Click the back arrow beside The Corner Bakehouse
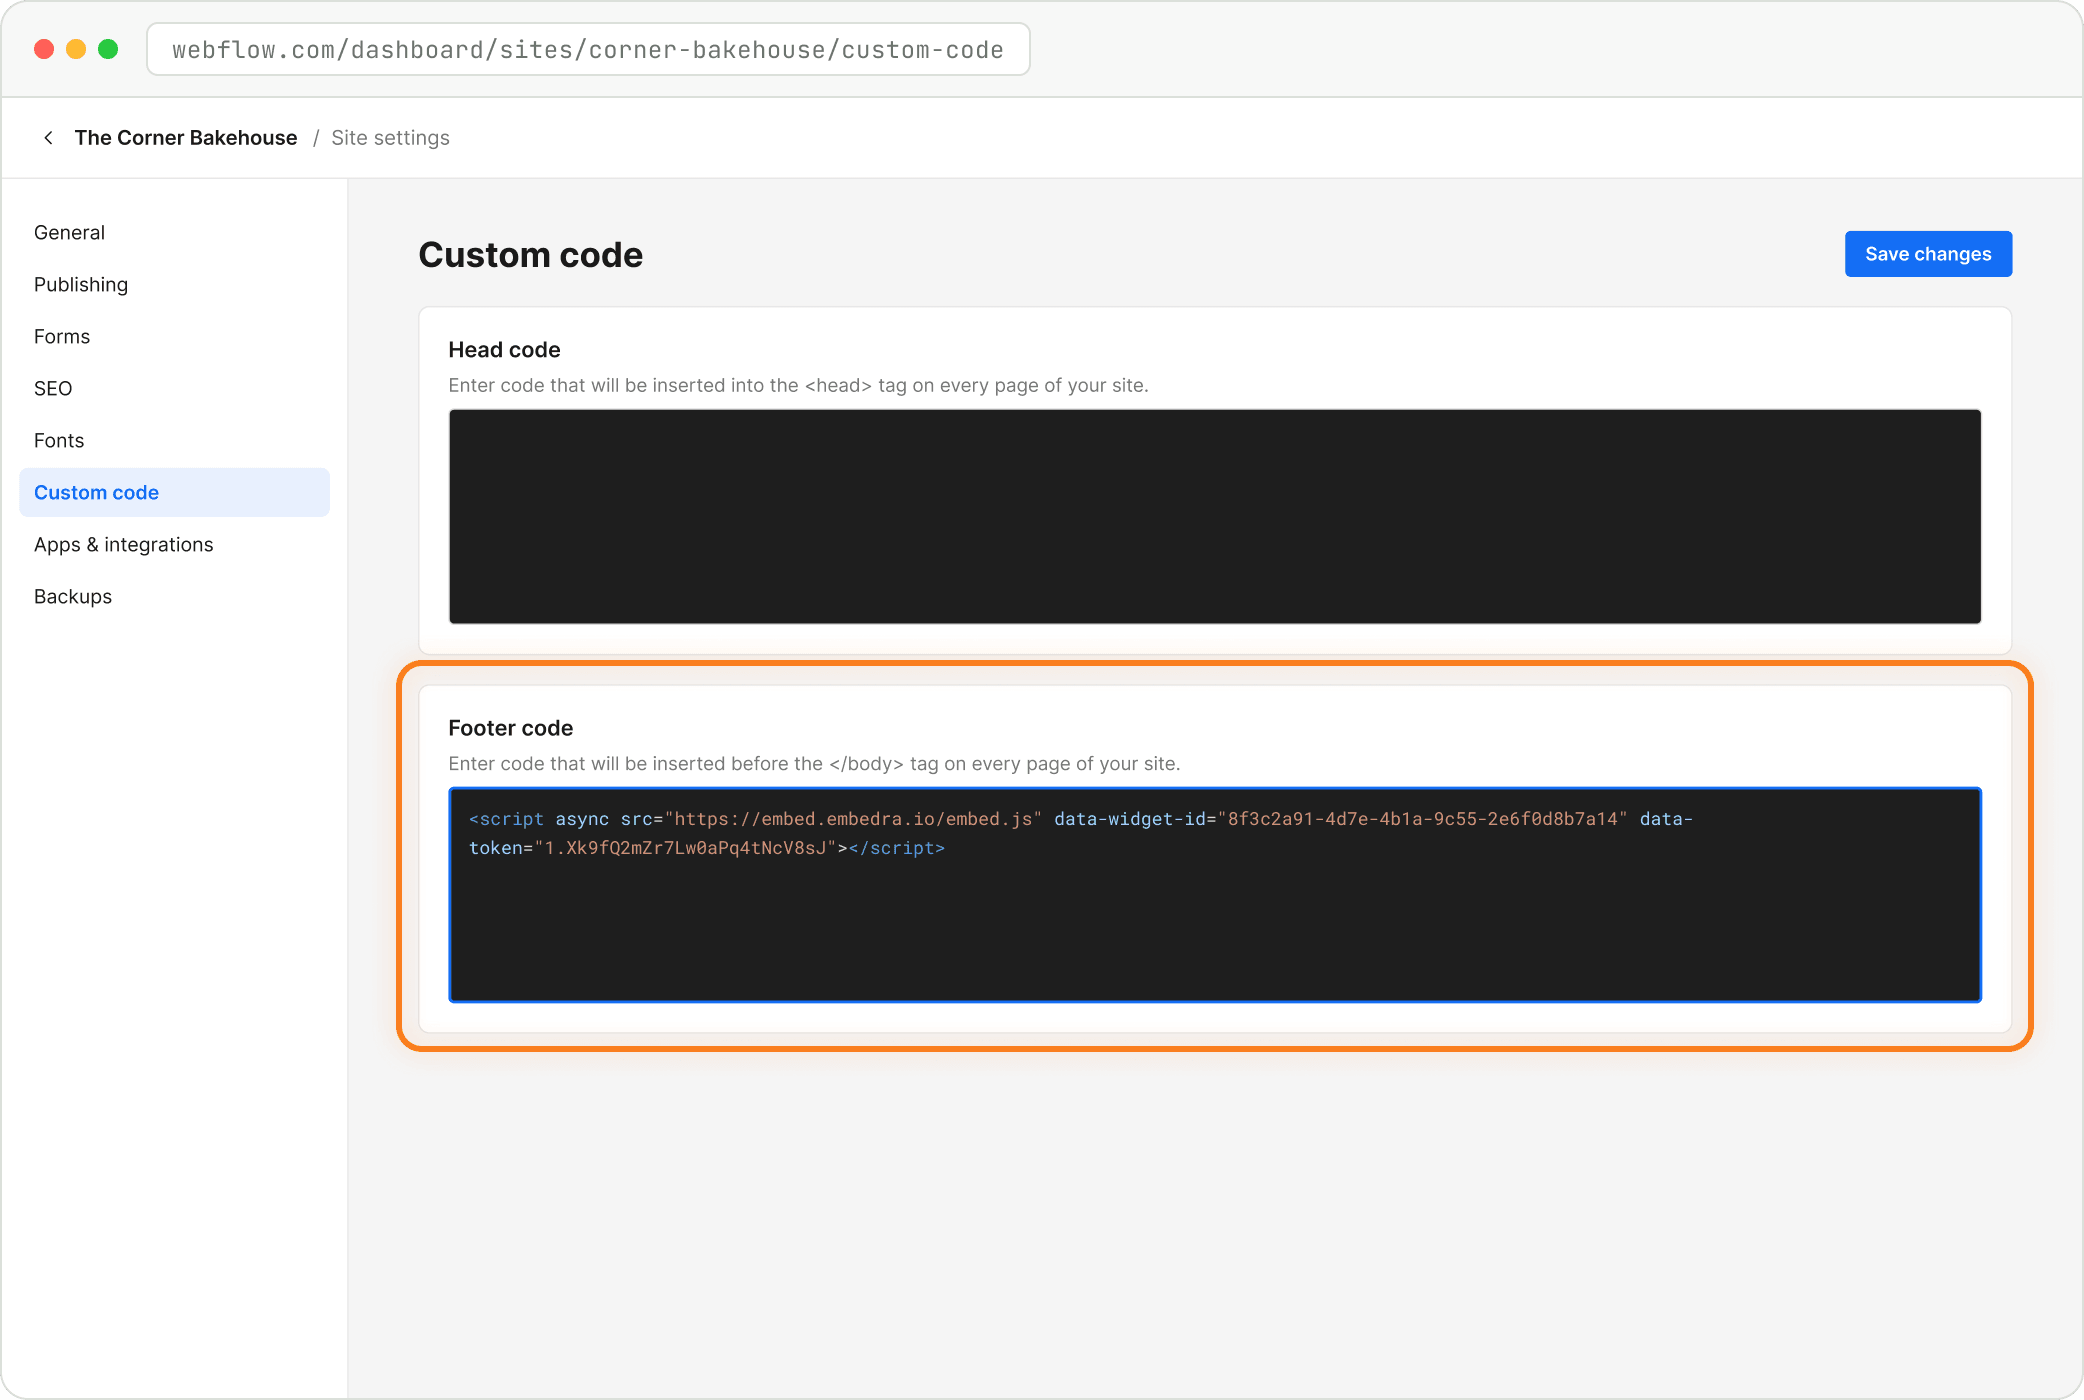This screenshot has height=1400, width=2084. (x=48, y=138)
